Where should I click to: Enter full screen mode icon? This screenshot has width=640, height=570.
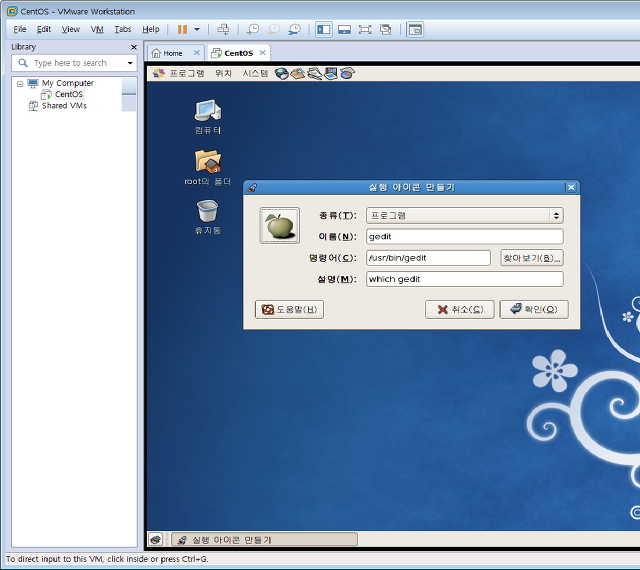coord(365,29)
